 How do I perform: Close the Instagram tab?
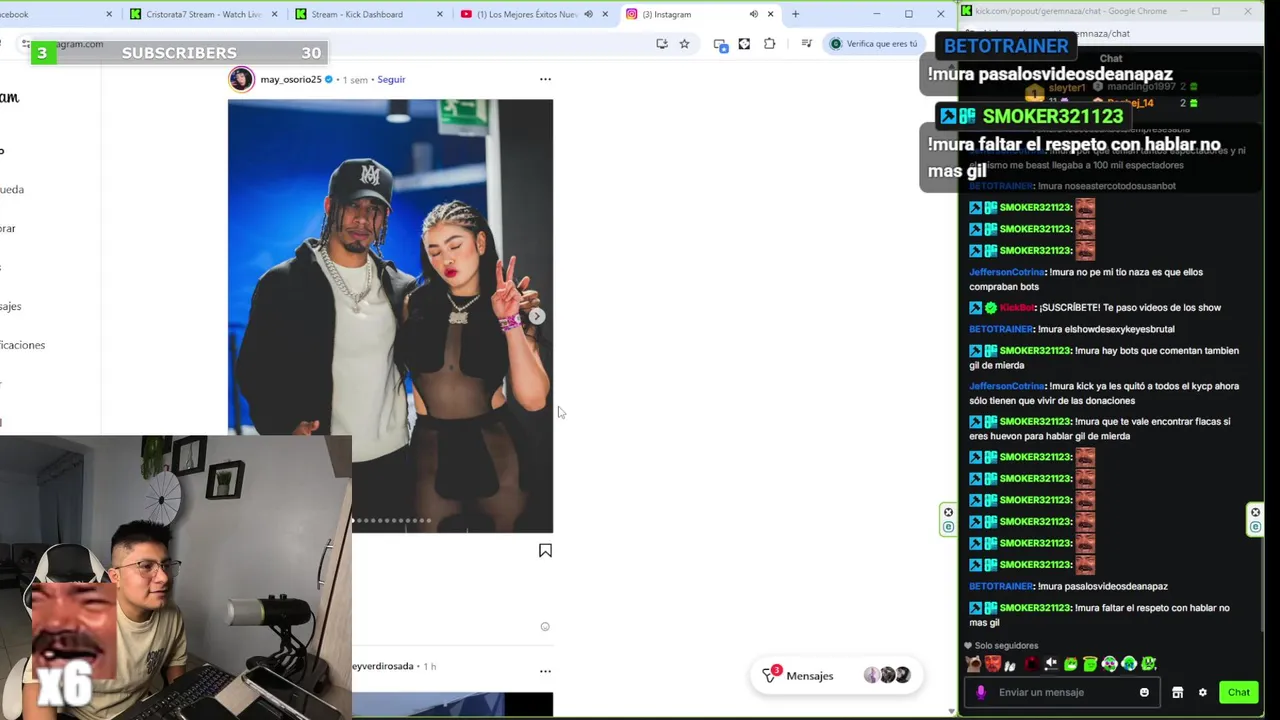[770, 14]
